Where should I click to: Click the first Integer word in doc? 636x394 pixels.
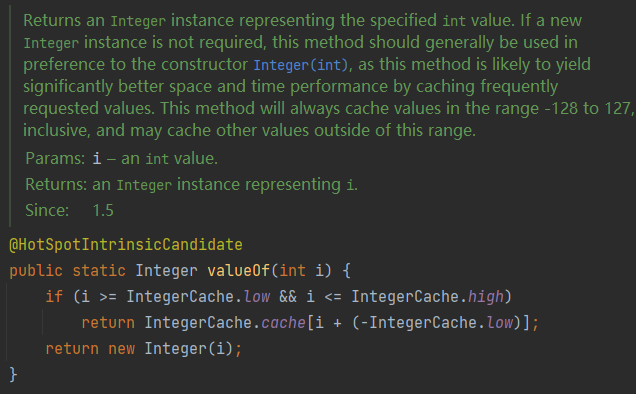138,21
